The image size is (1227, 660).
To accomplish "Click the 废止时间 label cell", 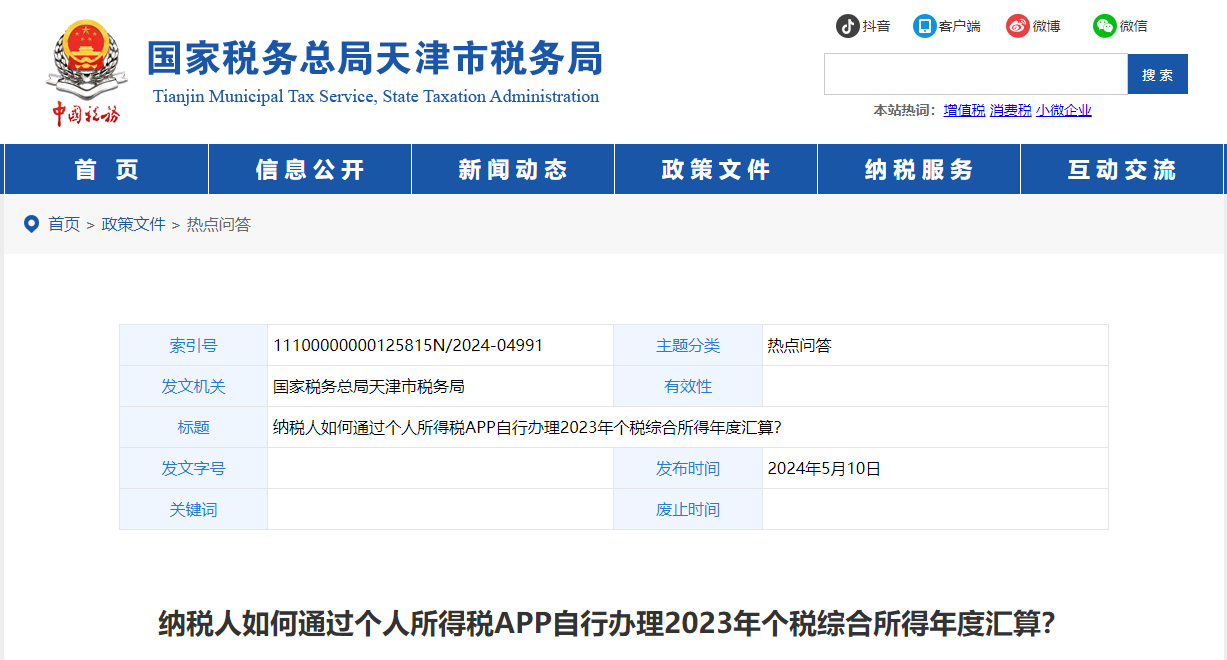I will click(688, 509).
